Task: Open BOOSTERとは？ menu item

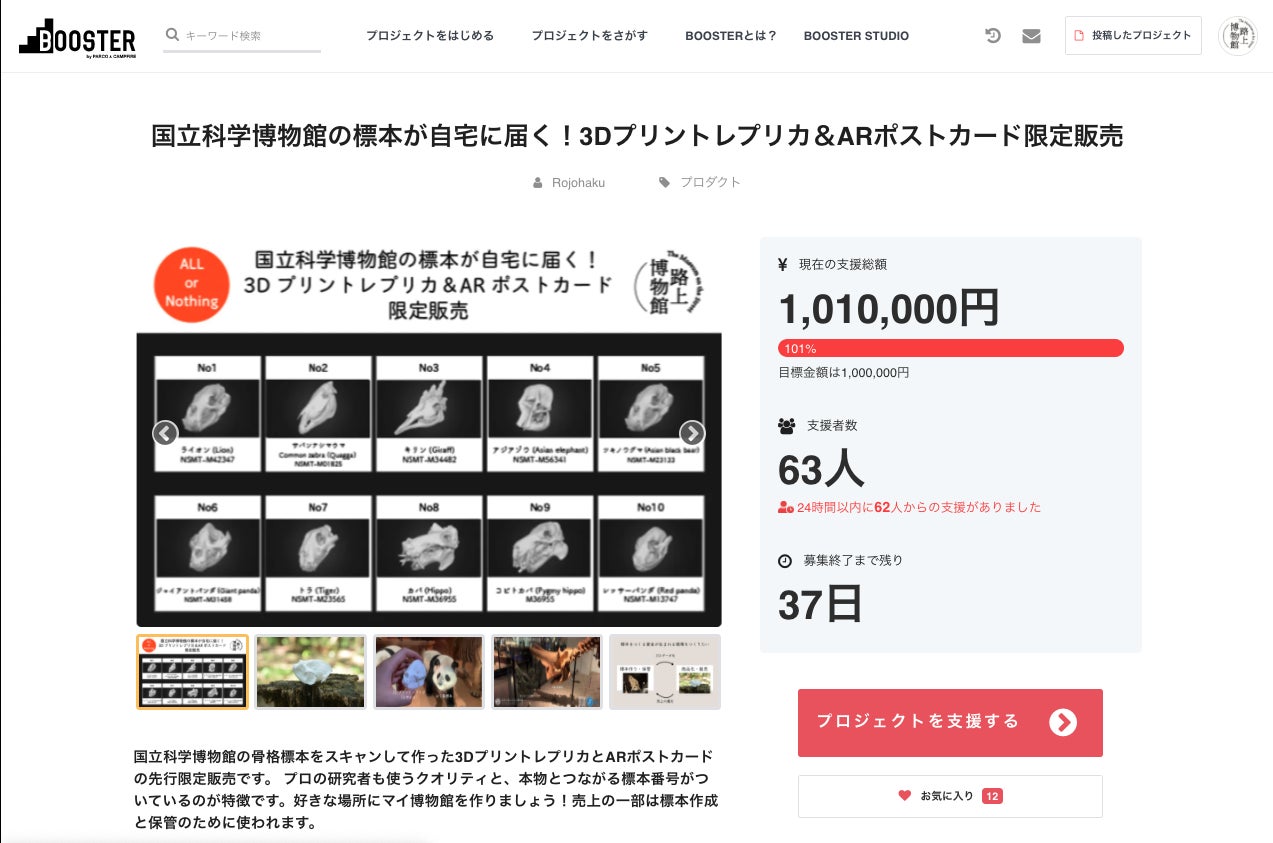Action: click(x=731, y=36)
